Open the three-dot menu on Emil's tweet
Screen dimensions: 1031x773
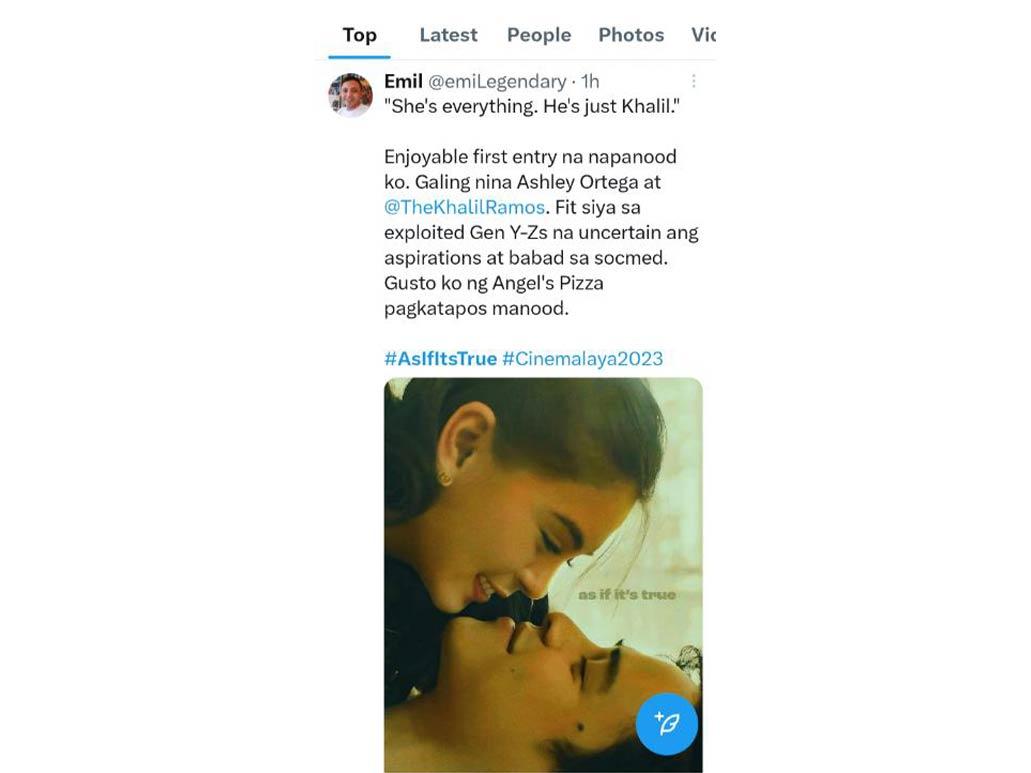[694, 81]
